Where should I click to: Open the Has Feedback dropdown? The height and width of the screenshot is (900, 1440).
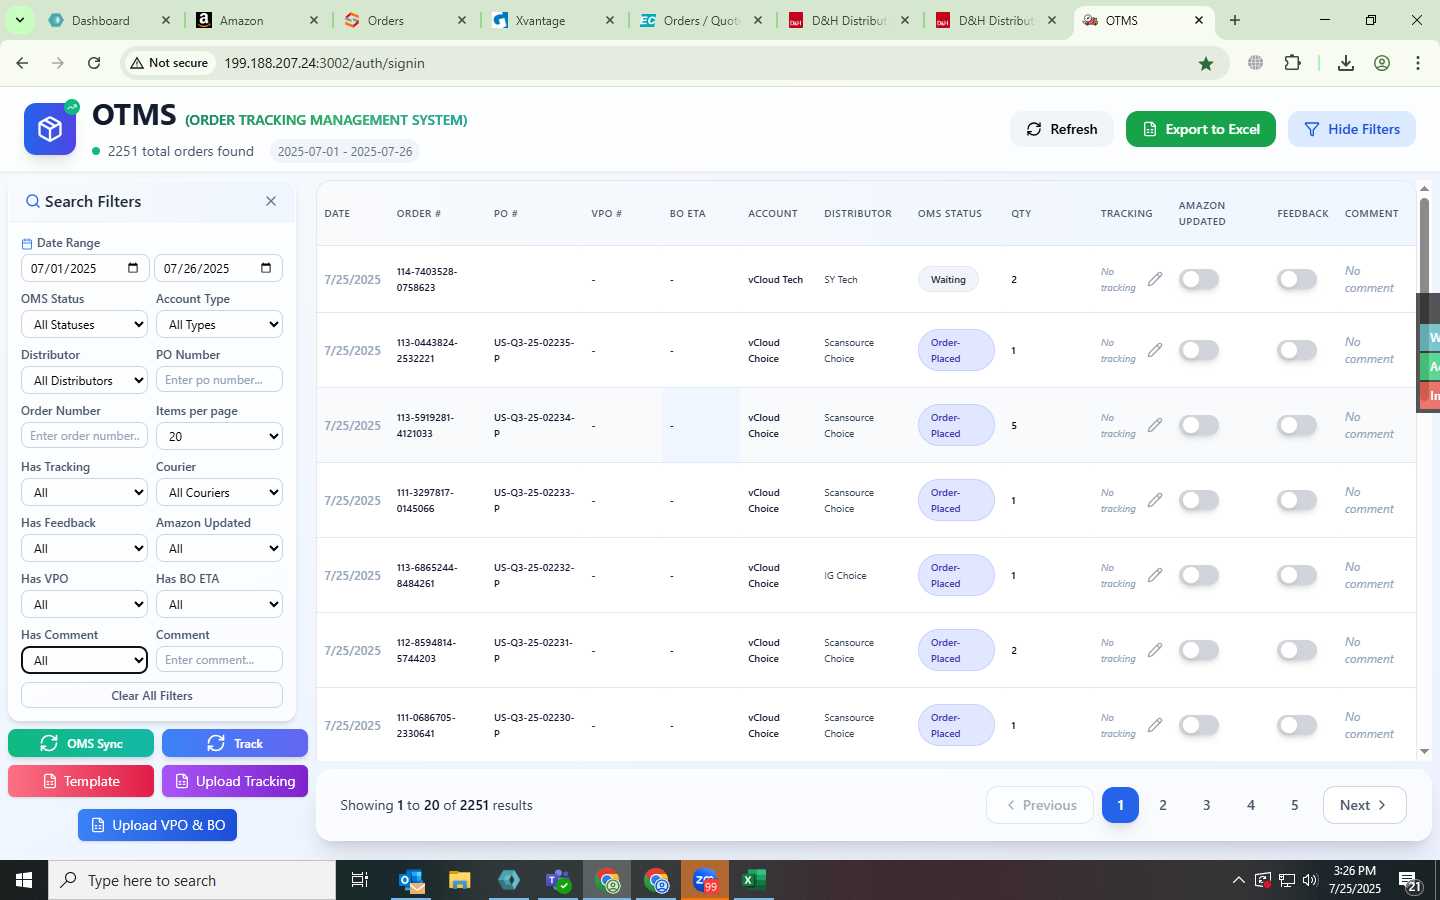84,548
